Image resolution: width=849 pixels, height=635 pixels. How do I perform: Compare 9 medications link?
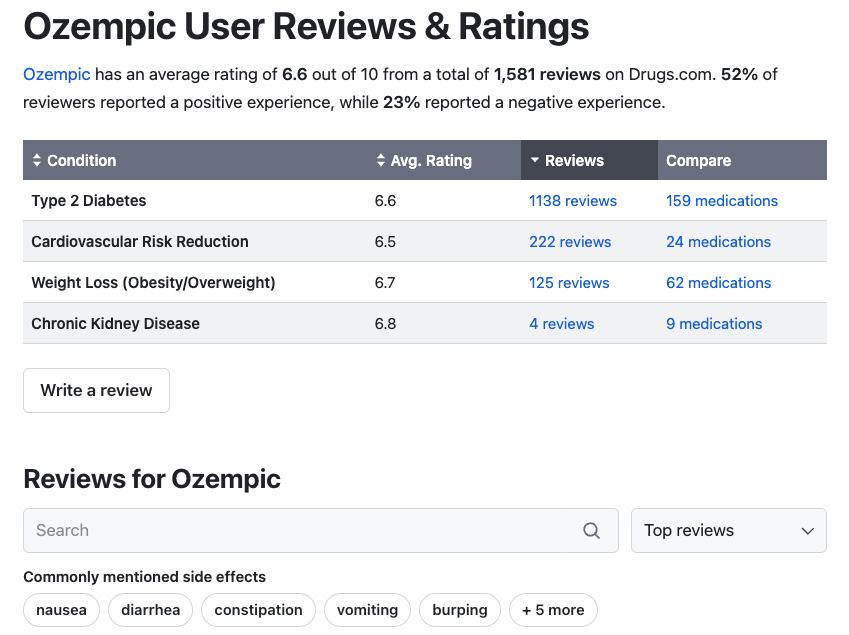click(714, 324)
